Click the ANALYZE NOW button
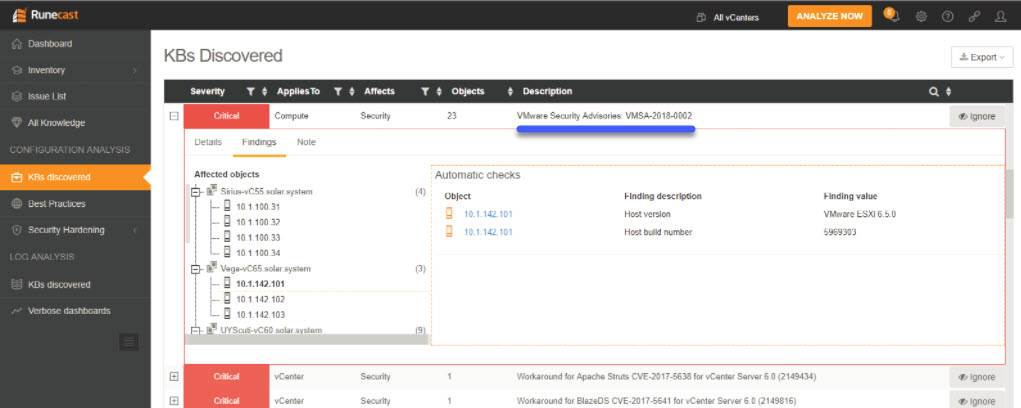This screenshot has height=408, width=1021. point(830,16)
